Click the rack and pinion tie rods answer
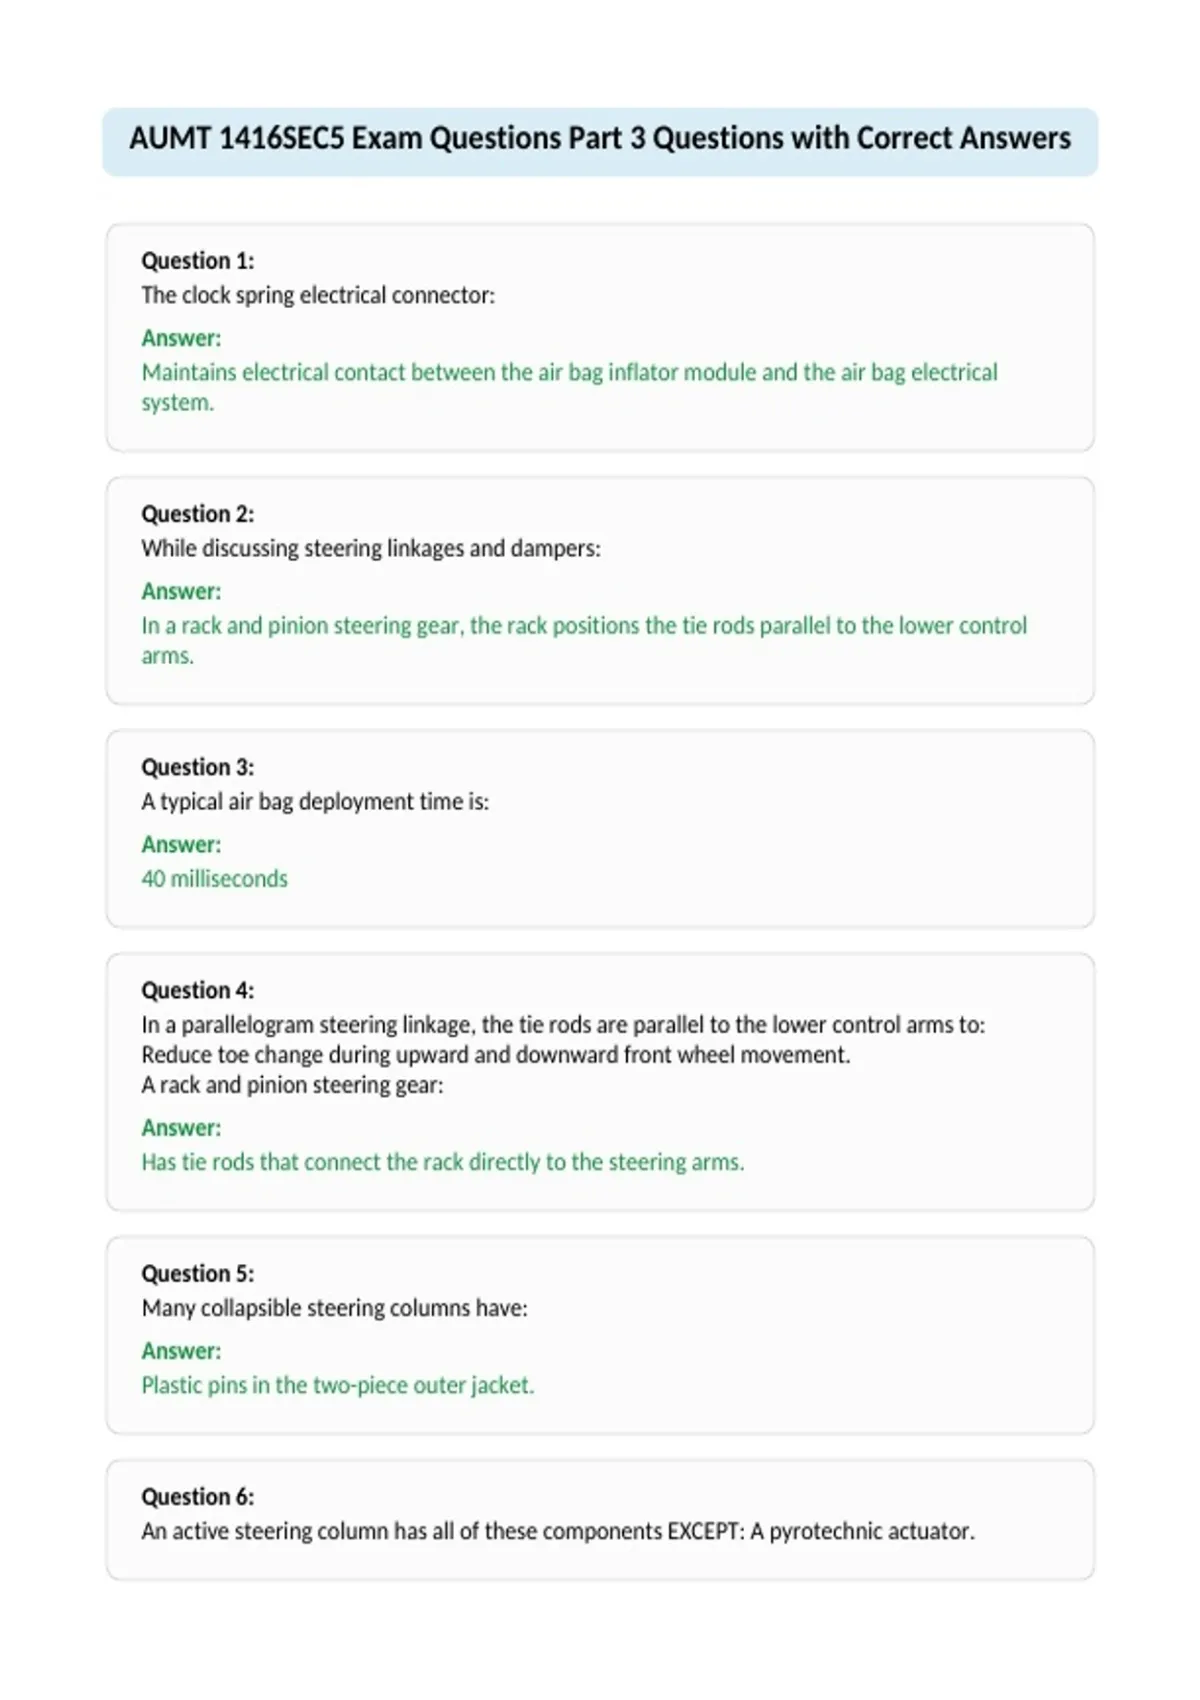Screen dimensions: 1200x1700 point(584,640)
